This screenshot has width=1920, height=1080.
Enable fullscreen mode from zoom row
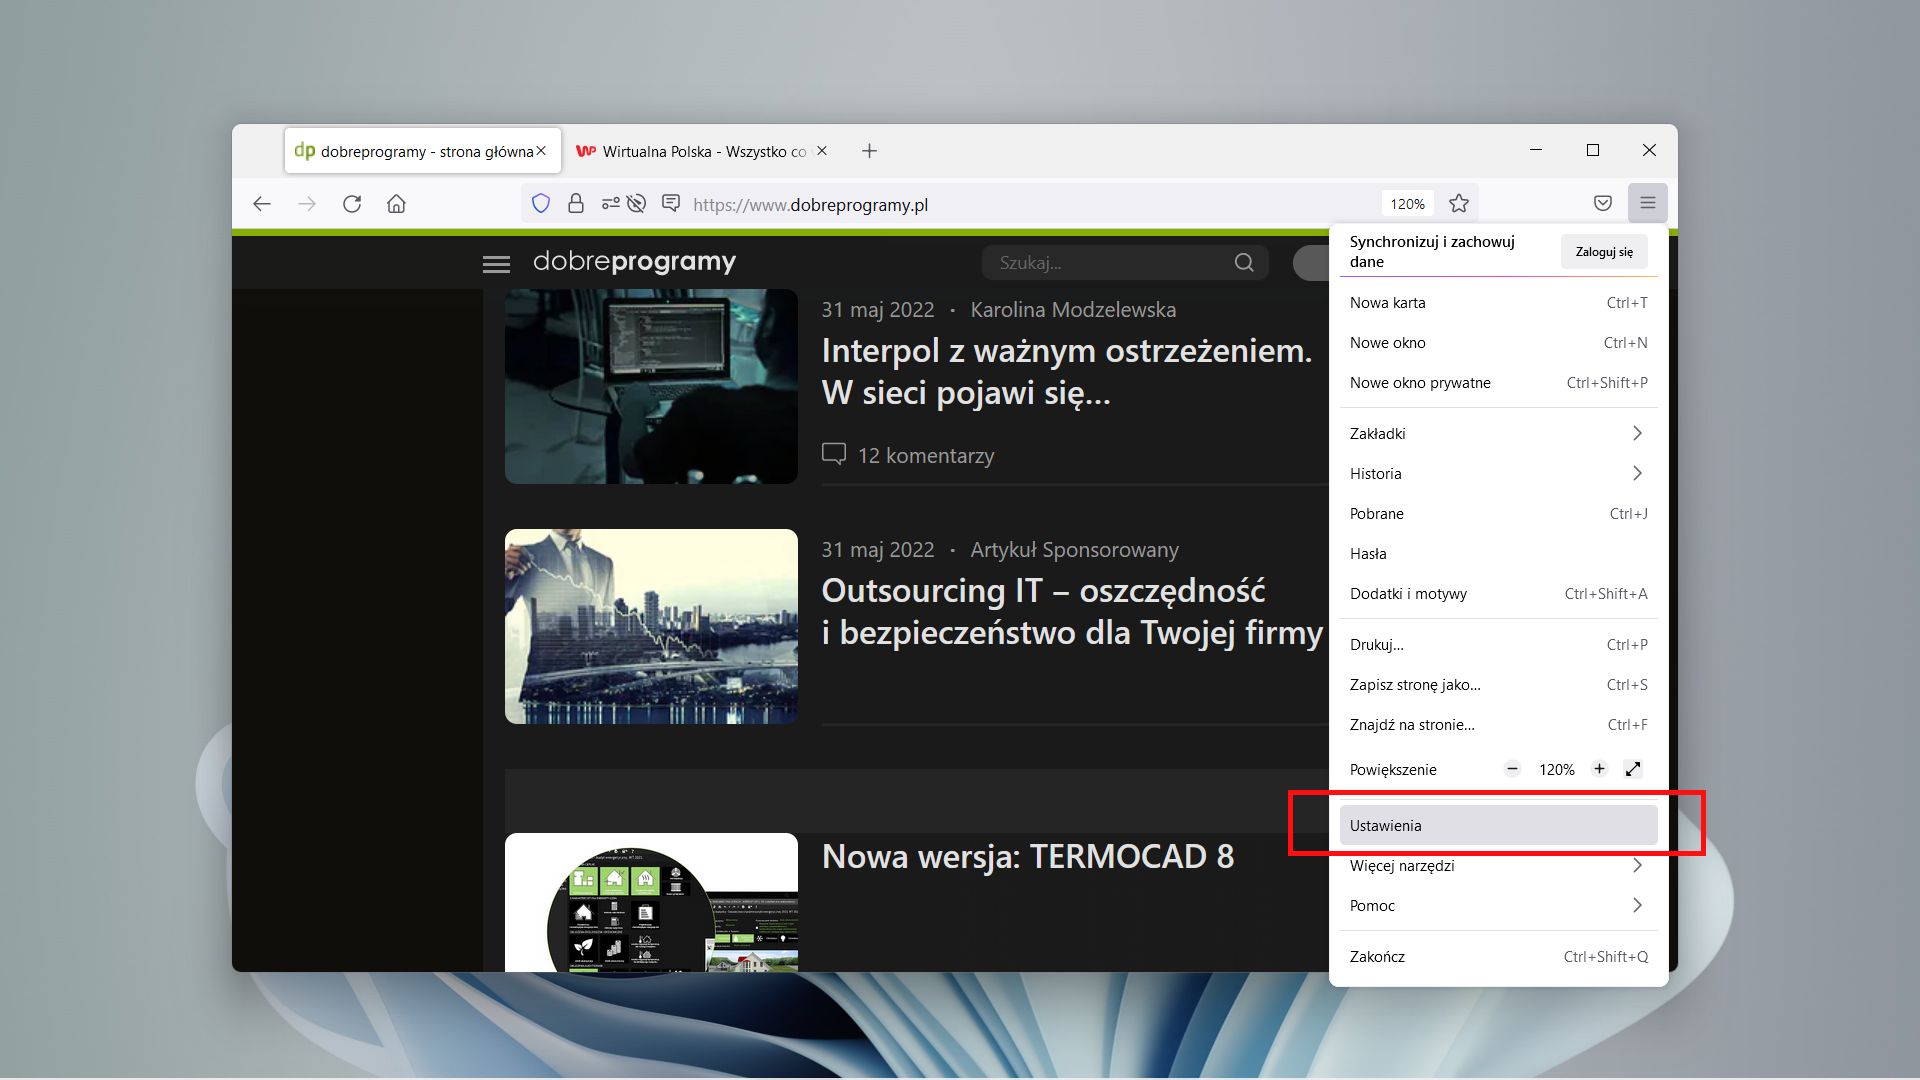coord(1633,769)
